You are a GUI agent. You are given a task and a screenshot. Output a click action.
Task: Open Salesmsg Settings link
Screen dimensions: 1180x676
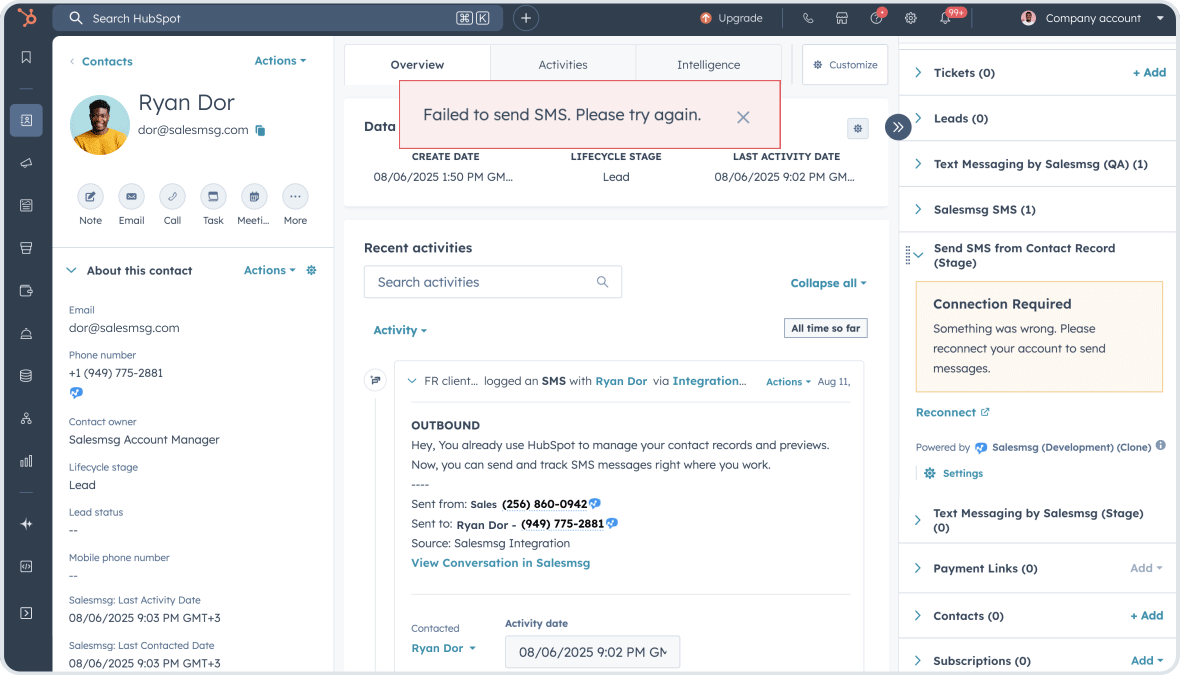[953, 474]
